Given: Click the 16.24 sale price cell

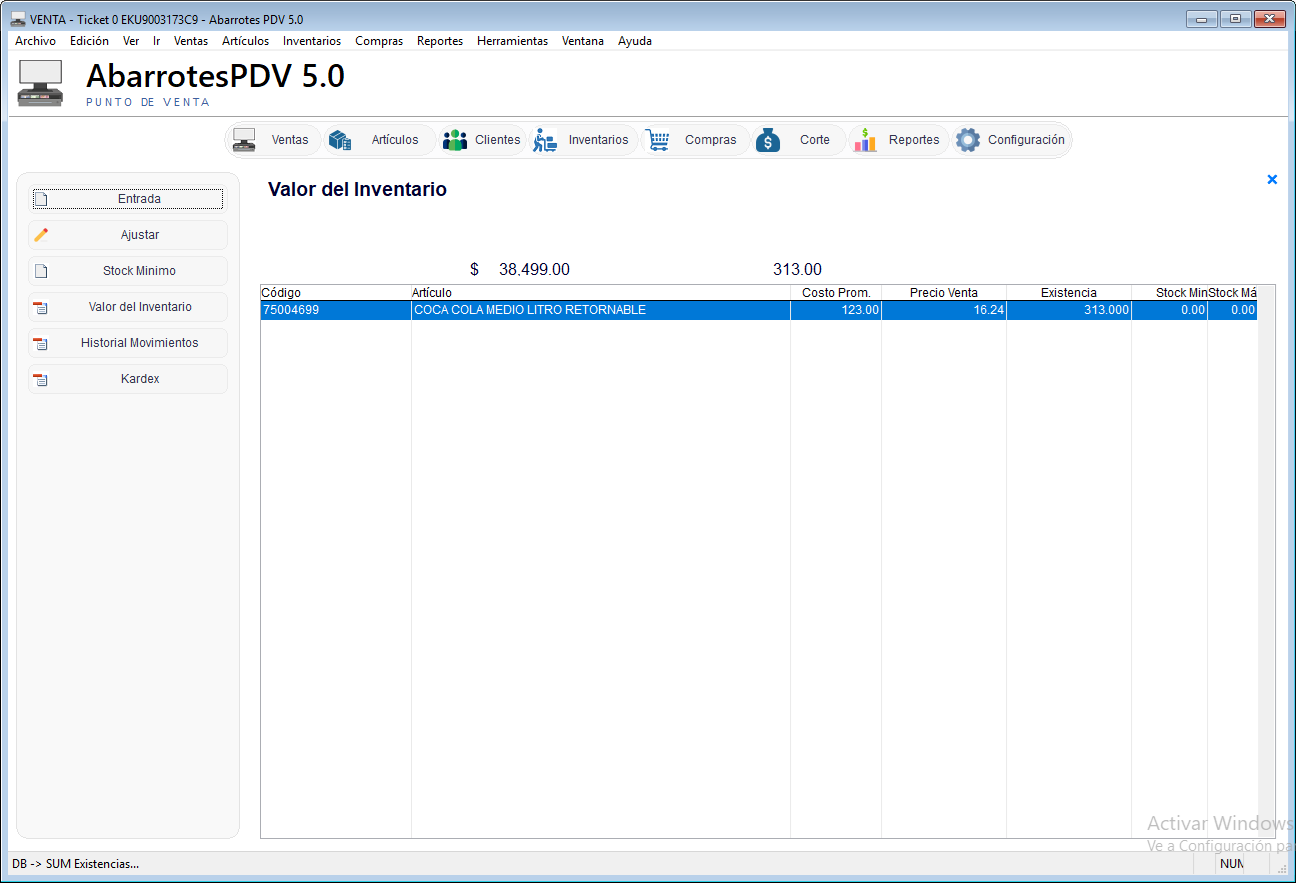Looking at the screenshot, I should tap(944, 310).
